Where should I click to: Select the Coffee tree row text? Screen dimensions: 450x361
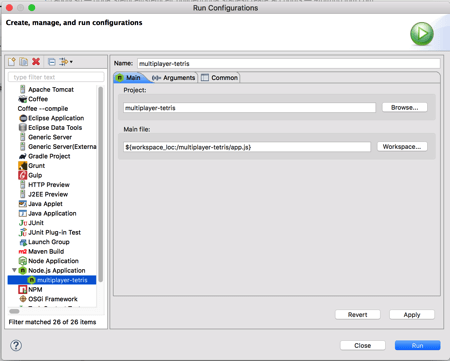point(38,99)
